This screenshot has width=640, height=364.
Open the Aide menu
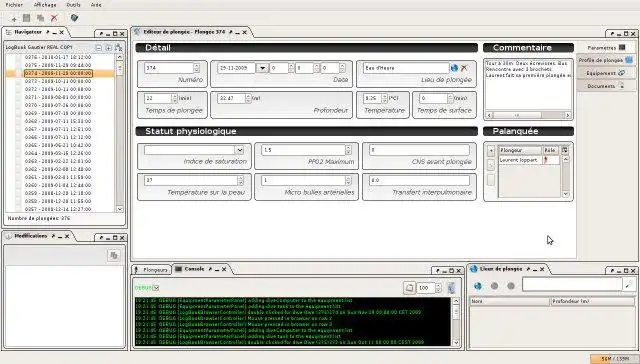point(96,5)
